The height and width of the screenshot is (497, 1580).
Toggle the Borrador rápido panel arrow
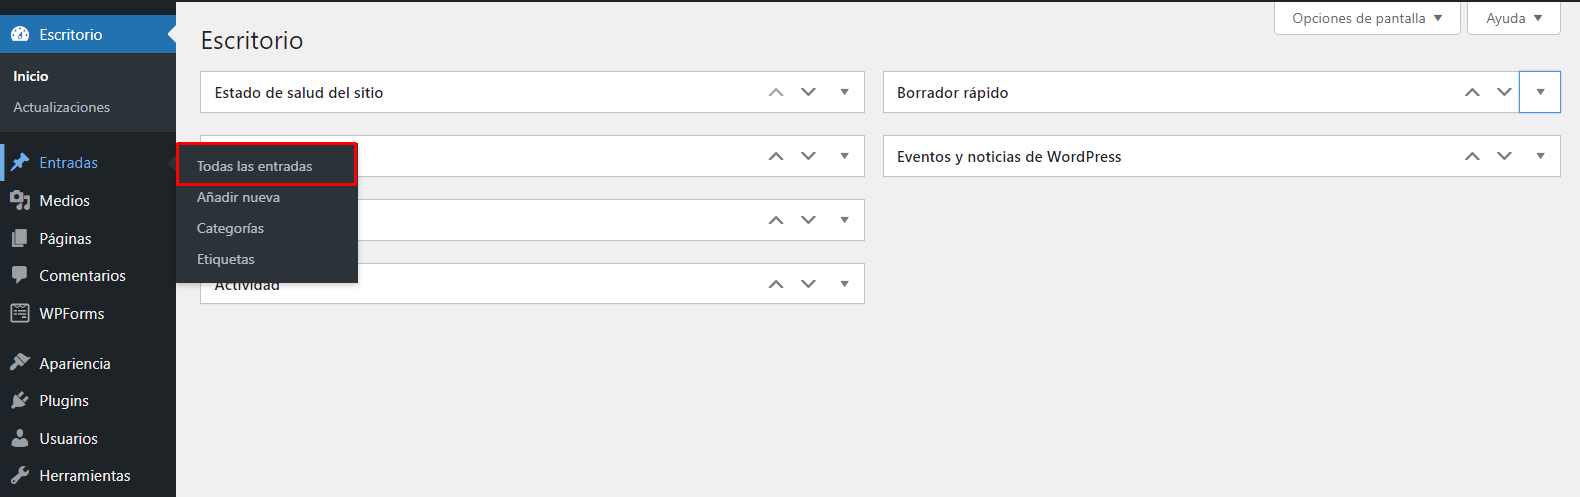click(1540, 92)
